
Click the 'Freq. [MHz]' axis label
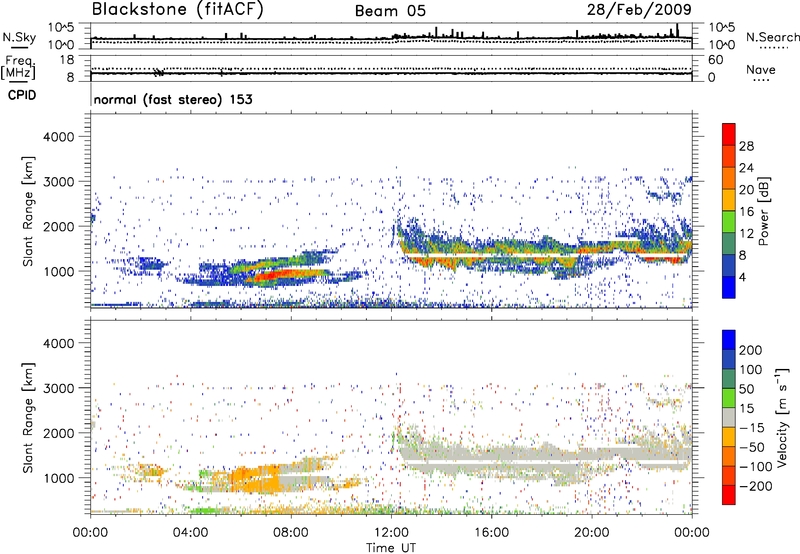18,68
